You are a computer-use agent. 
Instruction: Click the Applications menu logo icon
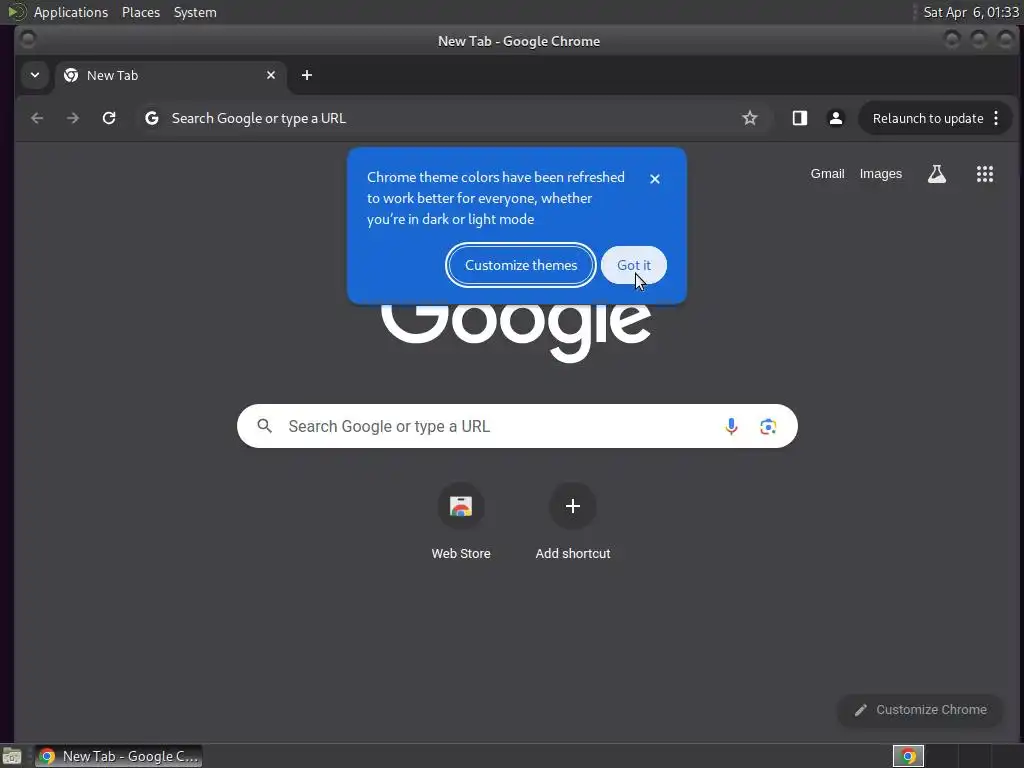16,12
